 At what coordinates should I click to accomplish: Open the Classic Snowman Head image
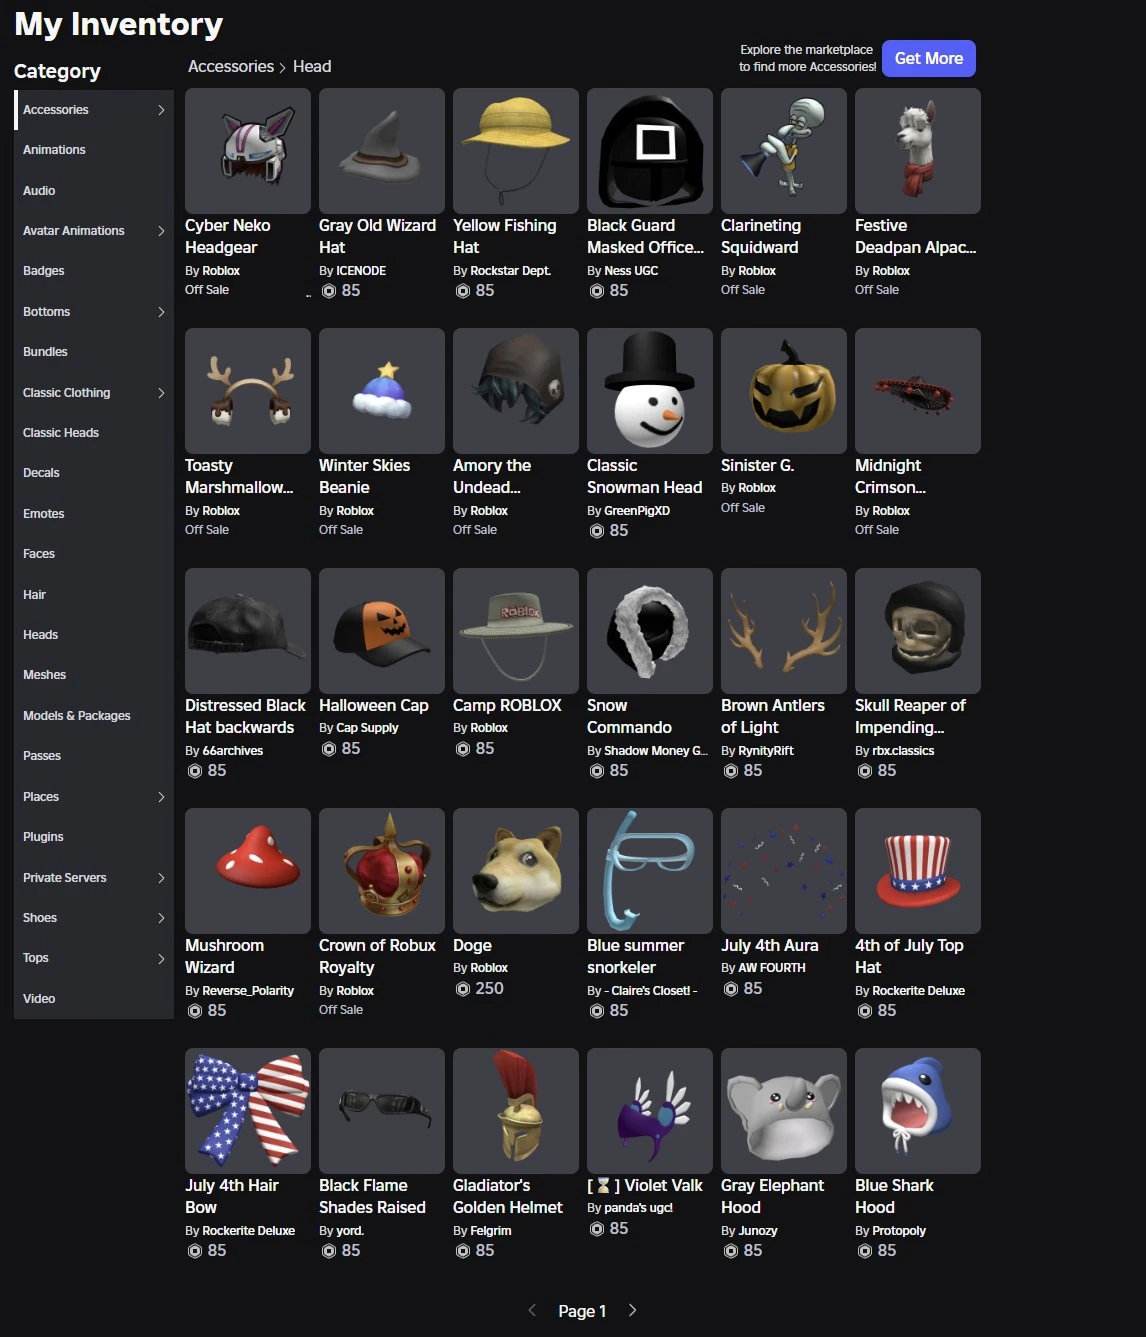pos(650,391)
